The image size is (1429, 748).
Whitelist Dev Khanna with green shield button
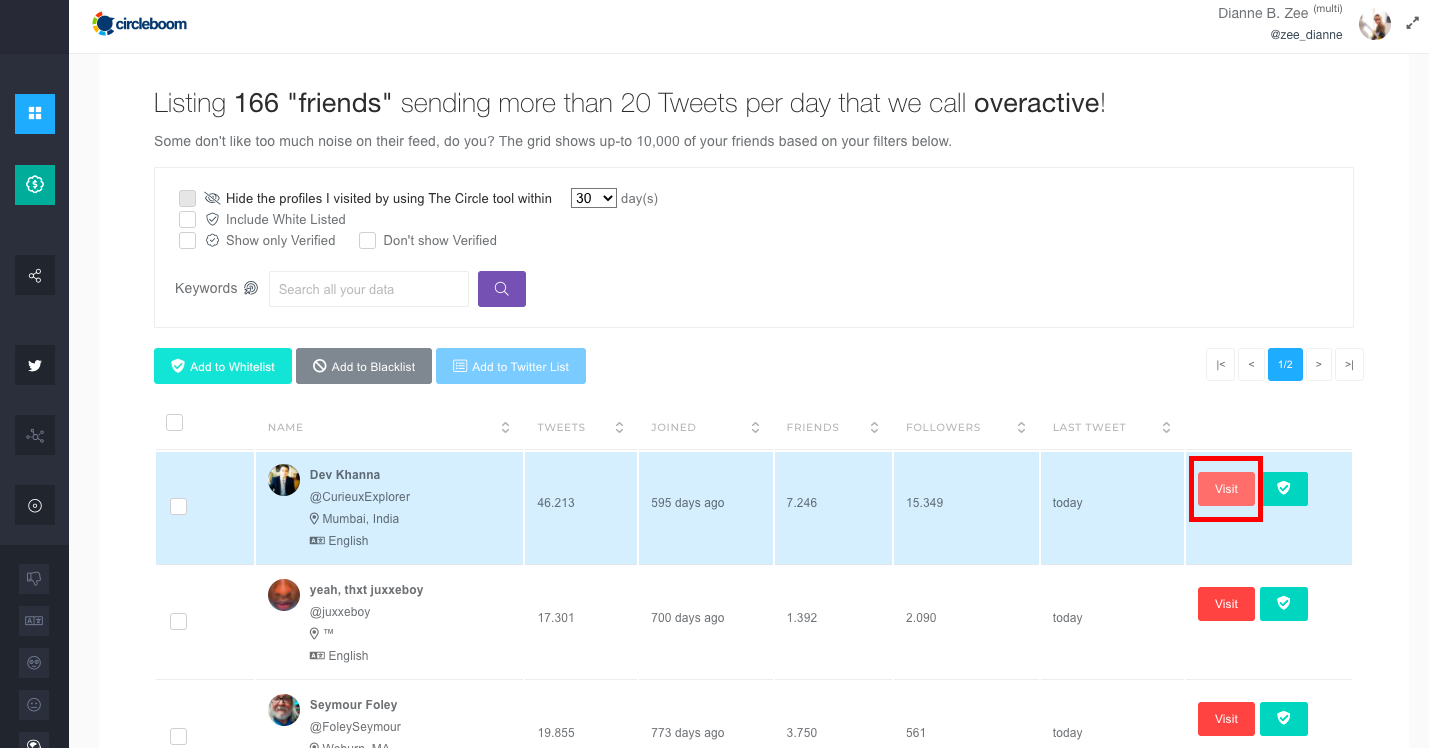1283,489
